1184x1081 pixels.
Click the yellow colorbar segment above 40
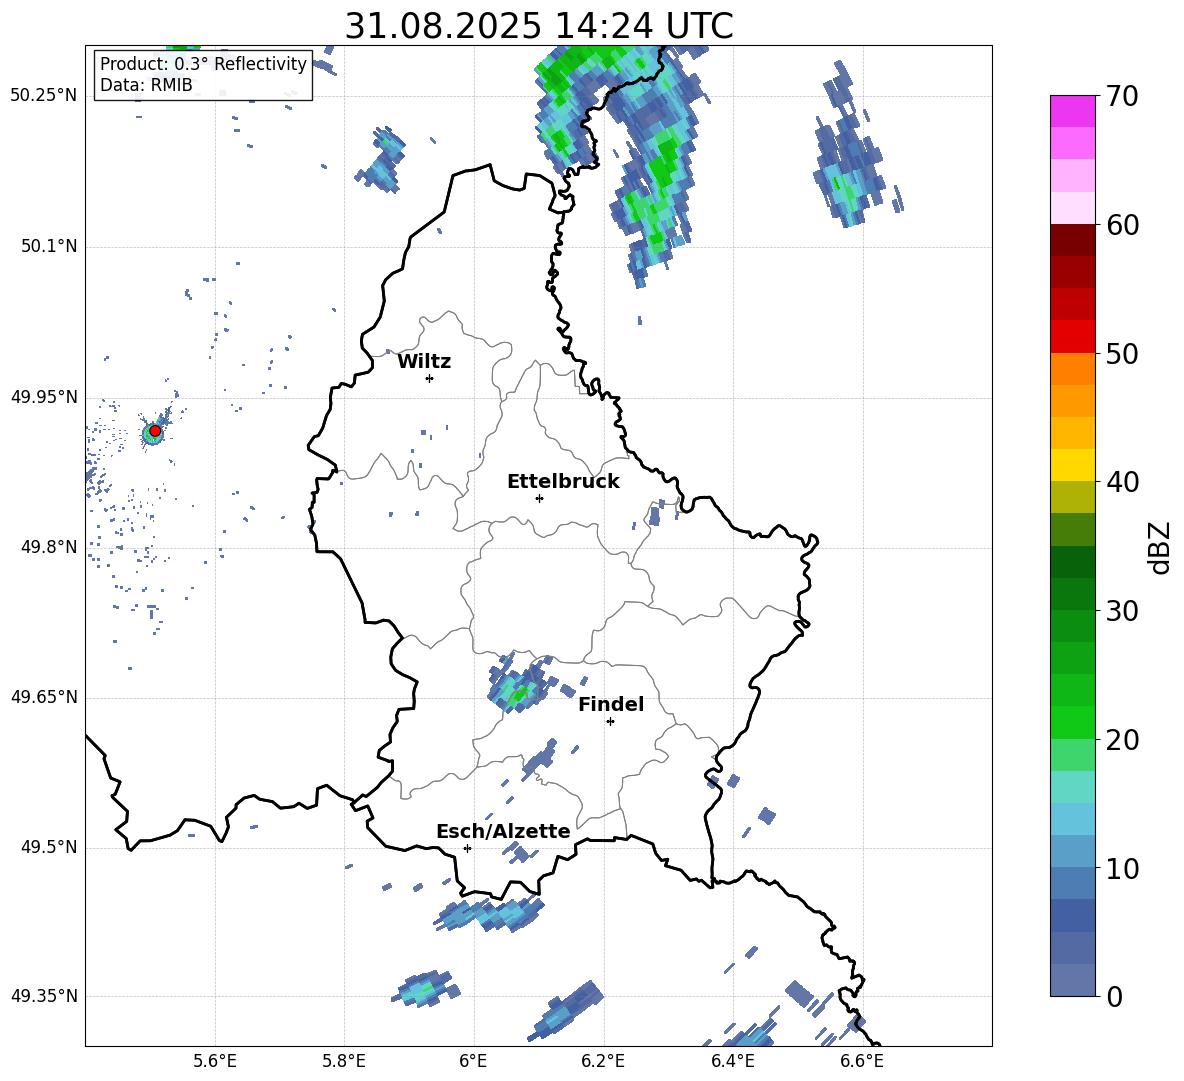pos(1072,465)
